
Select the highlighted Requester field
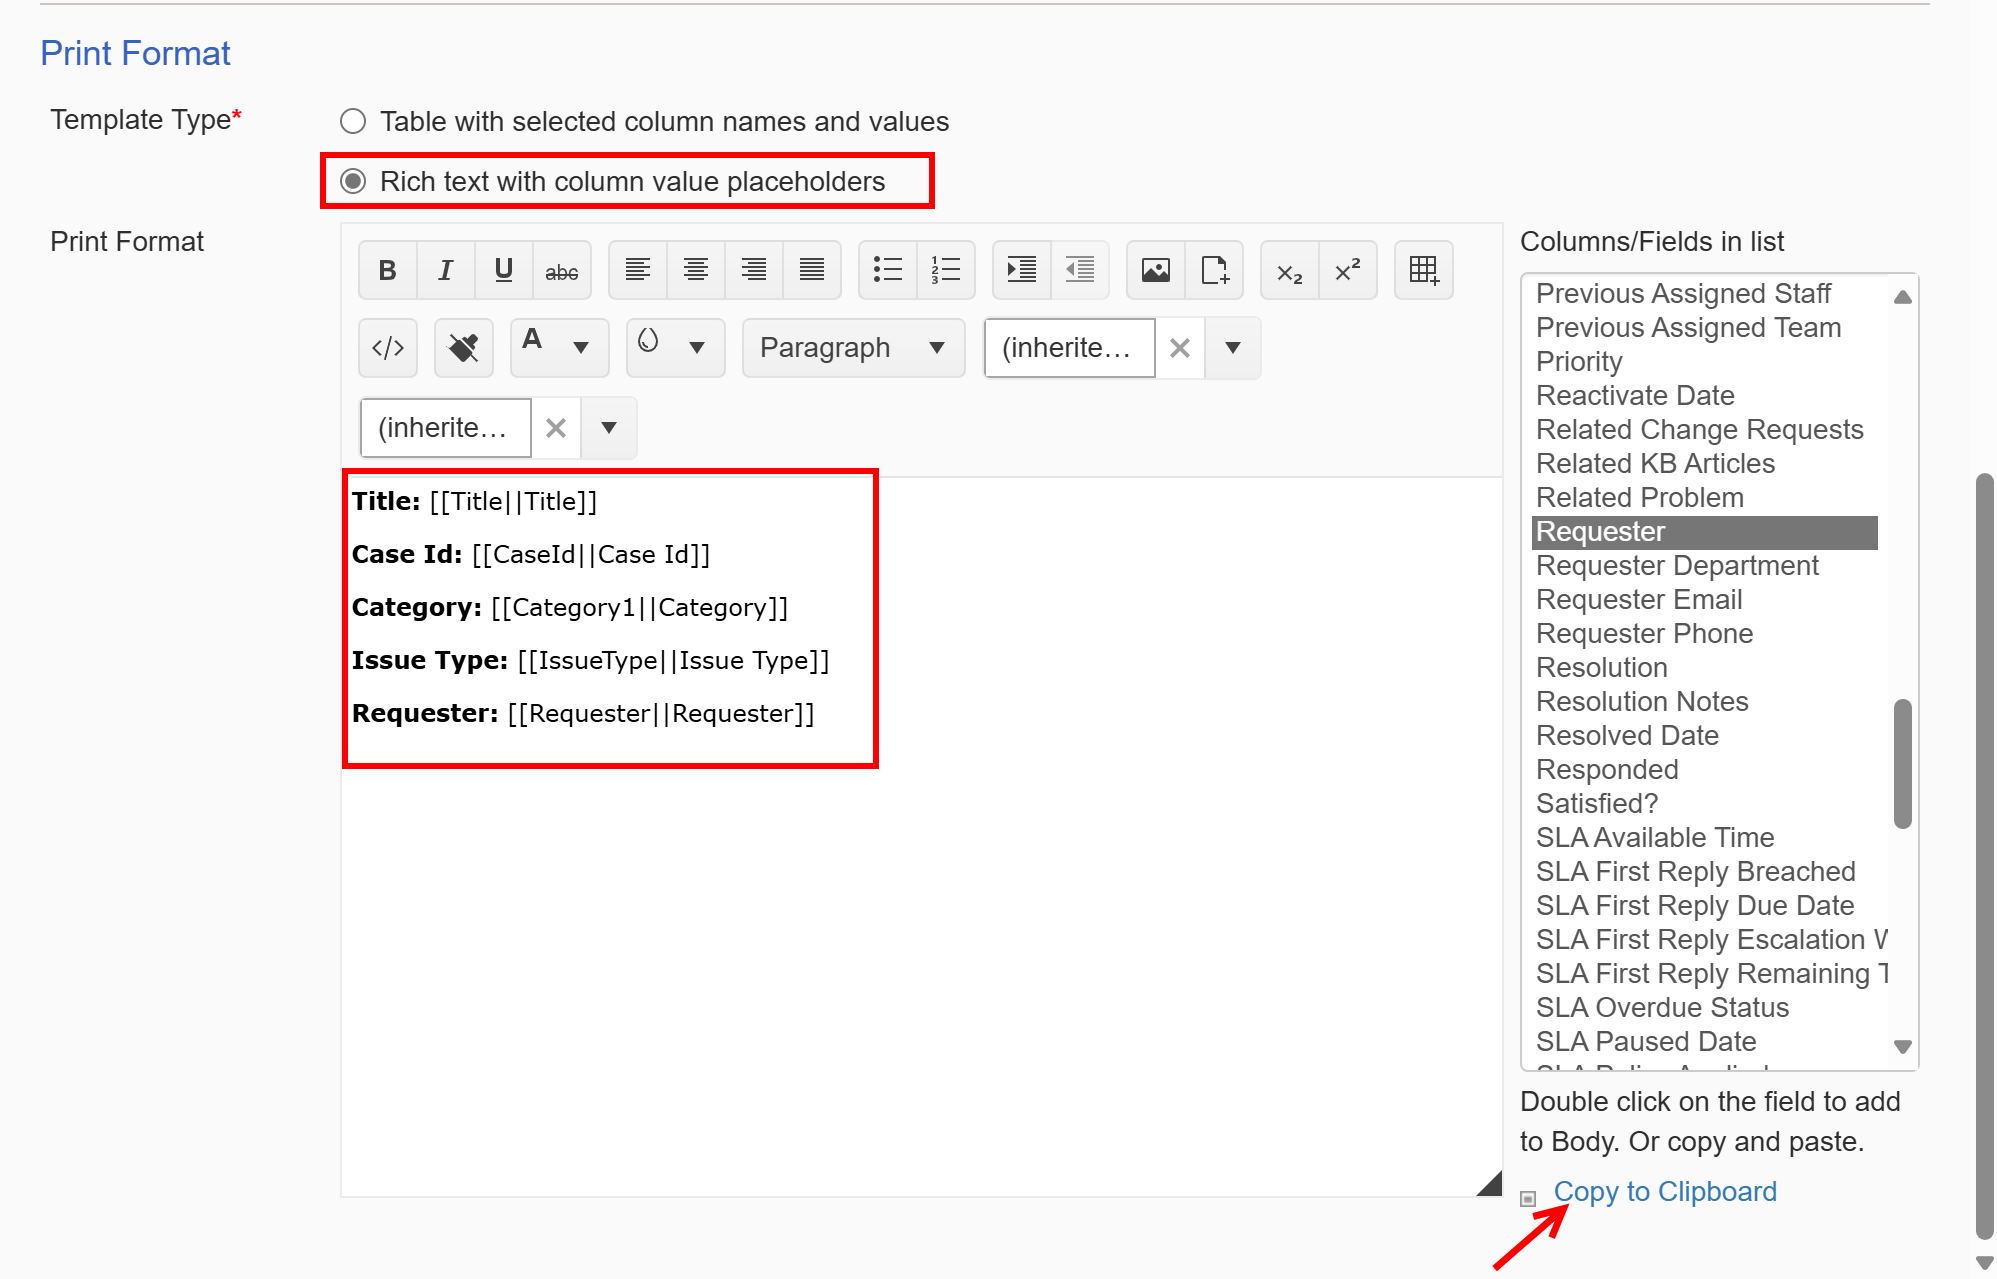coord(1705,532)
